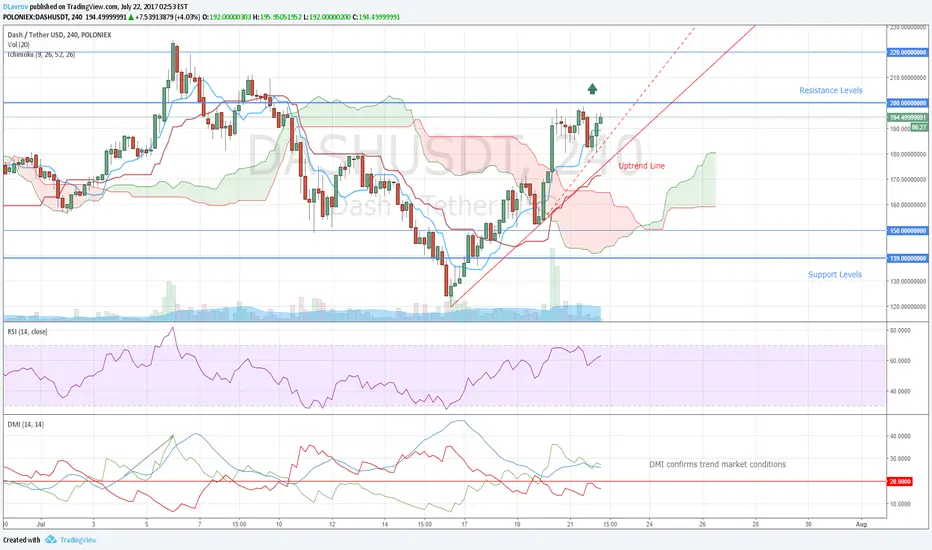932x550 pixels.
Task: Click the 170.00000000 price axis value
Action: tap(908, 180)
